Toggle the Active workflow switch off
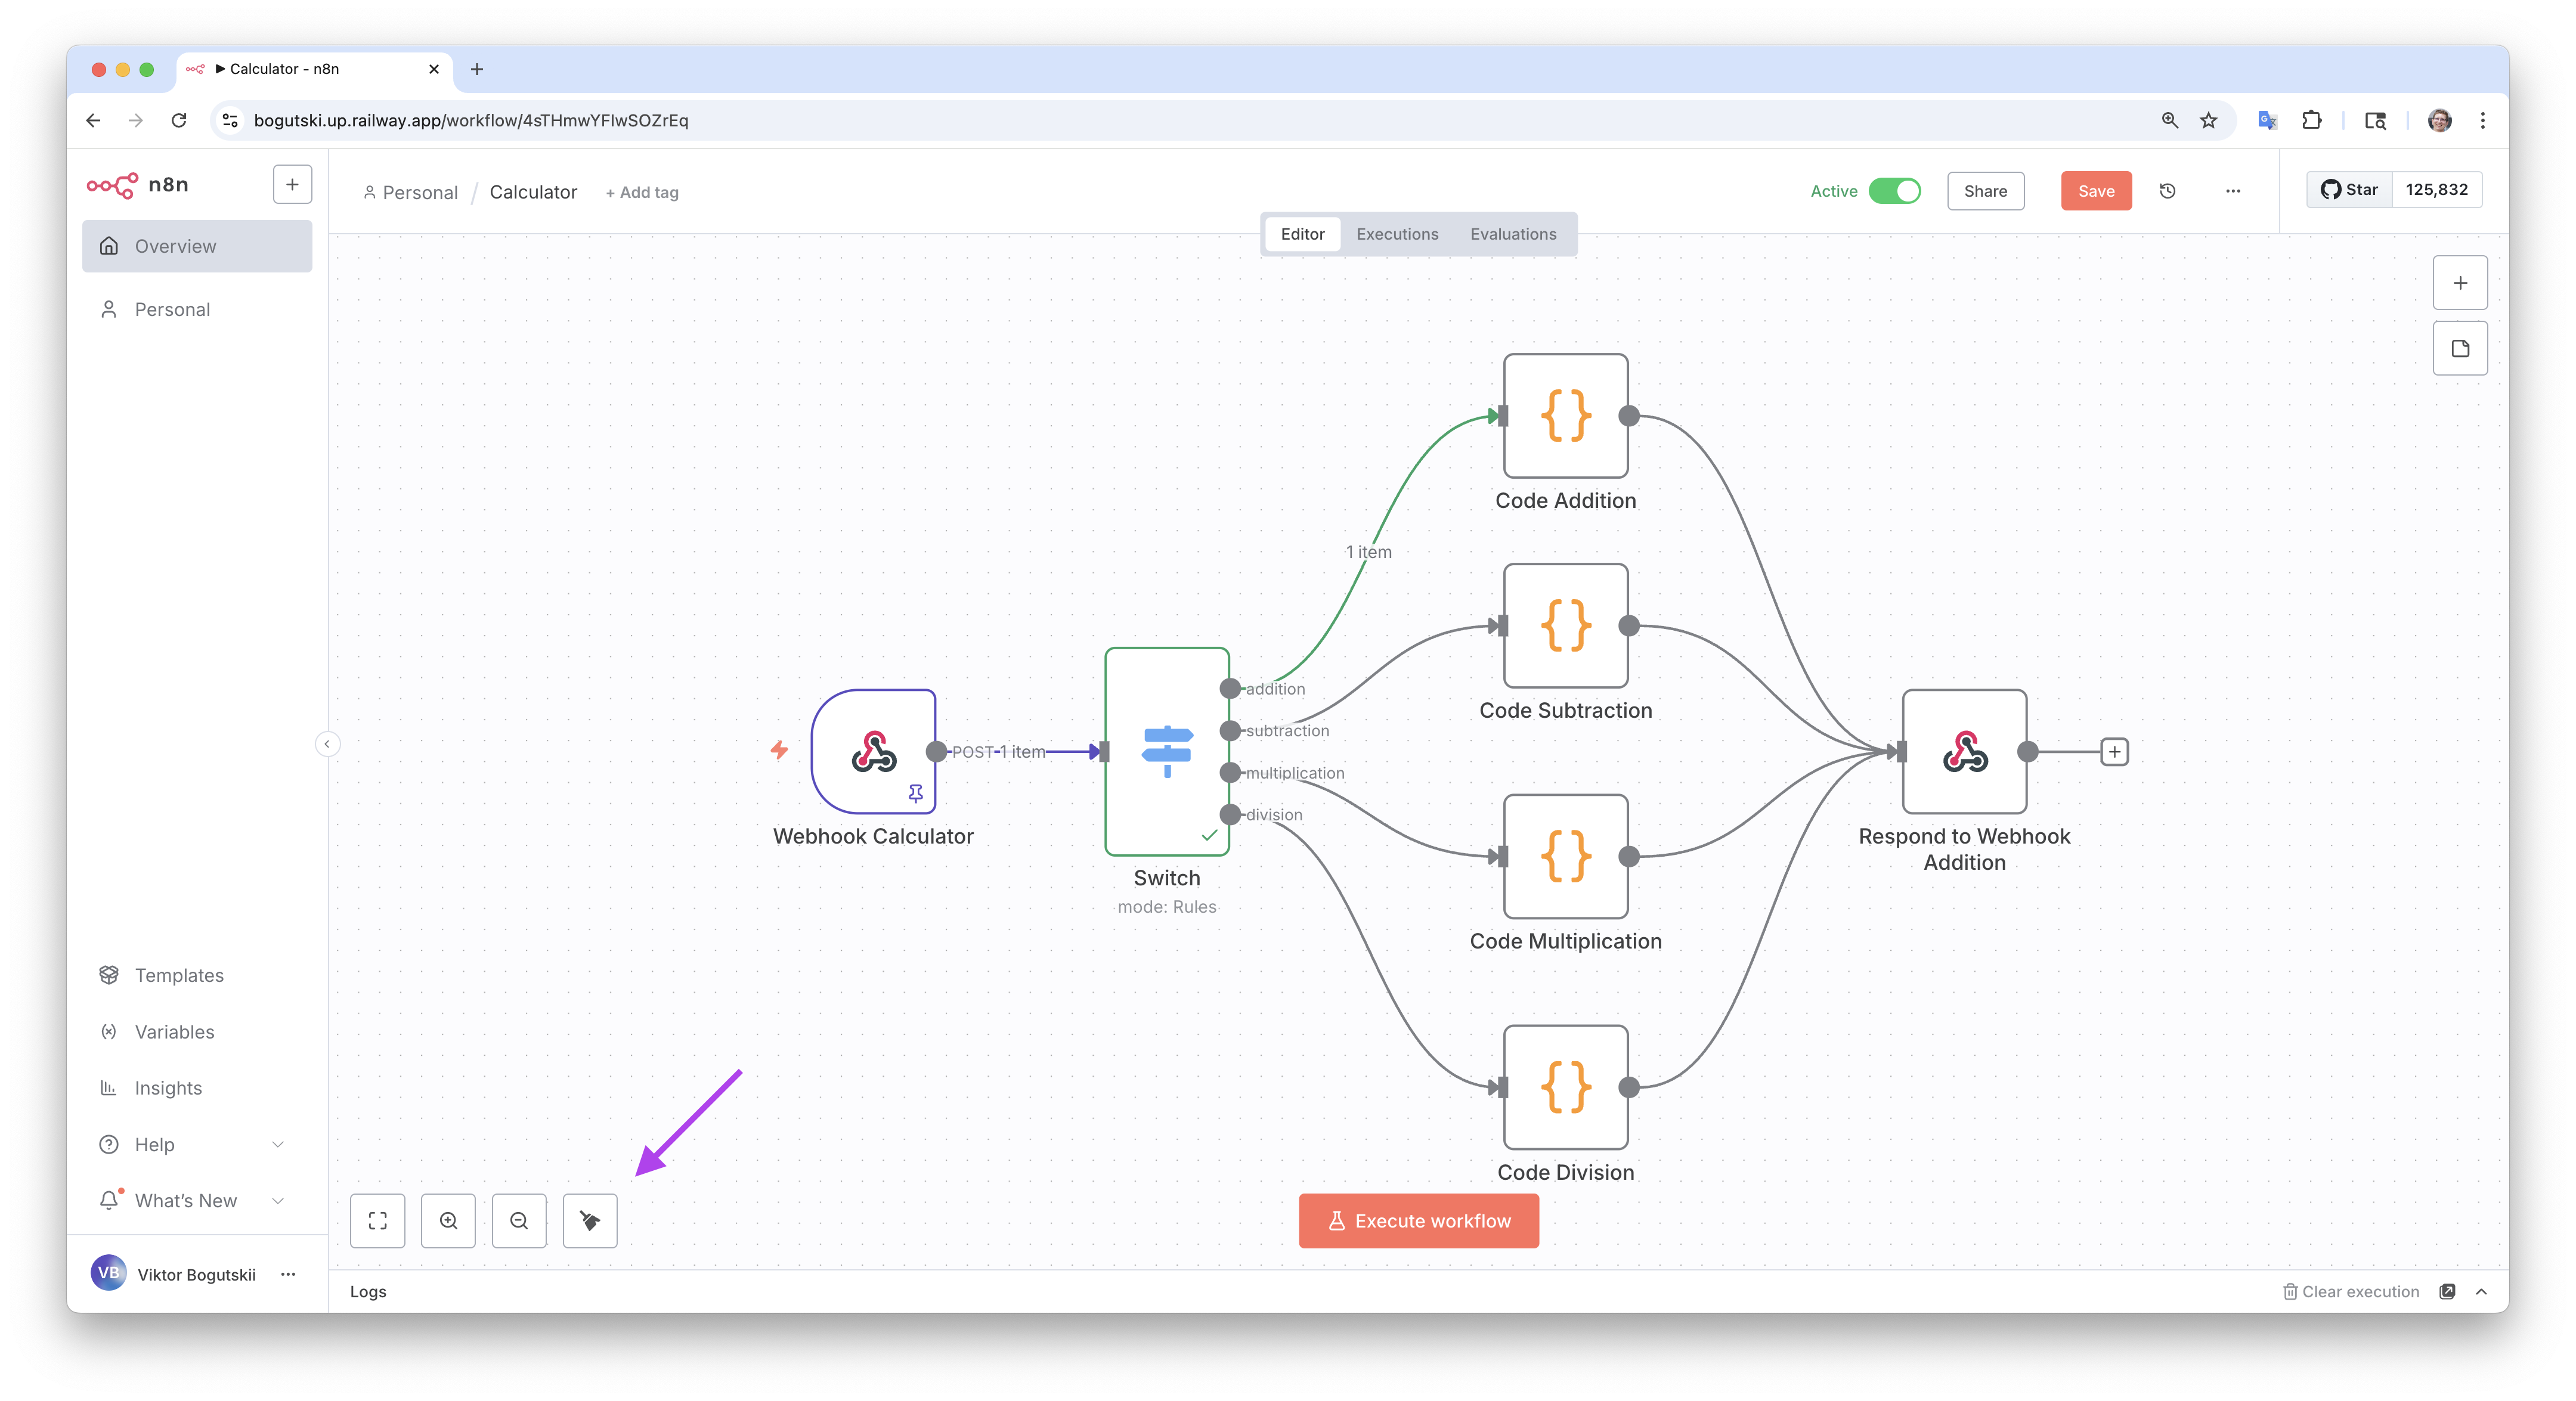The image size is (2576, 1401). (x=1894, y=191)
